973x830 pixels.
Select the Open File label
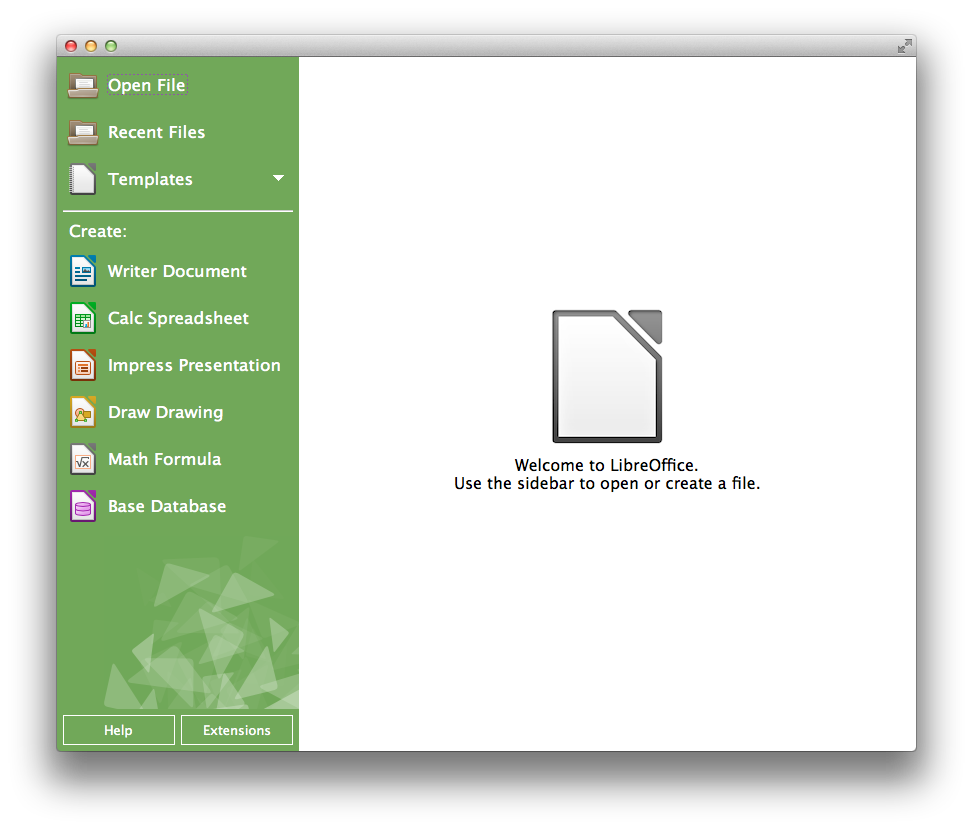click(x=147, y=86)
